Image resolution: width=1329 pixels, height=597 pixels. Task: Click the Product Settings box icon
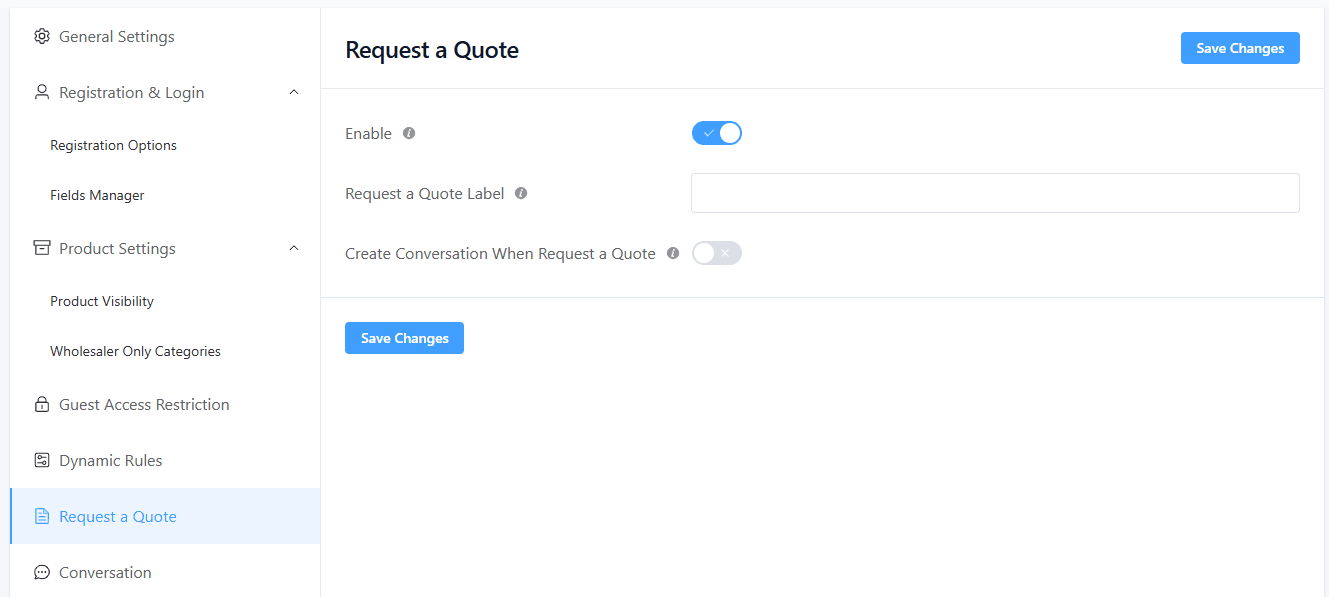point(42,249)
